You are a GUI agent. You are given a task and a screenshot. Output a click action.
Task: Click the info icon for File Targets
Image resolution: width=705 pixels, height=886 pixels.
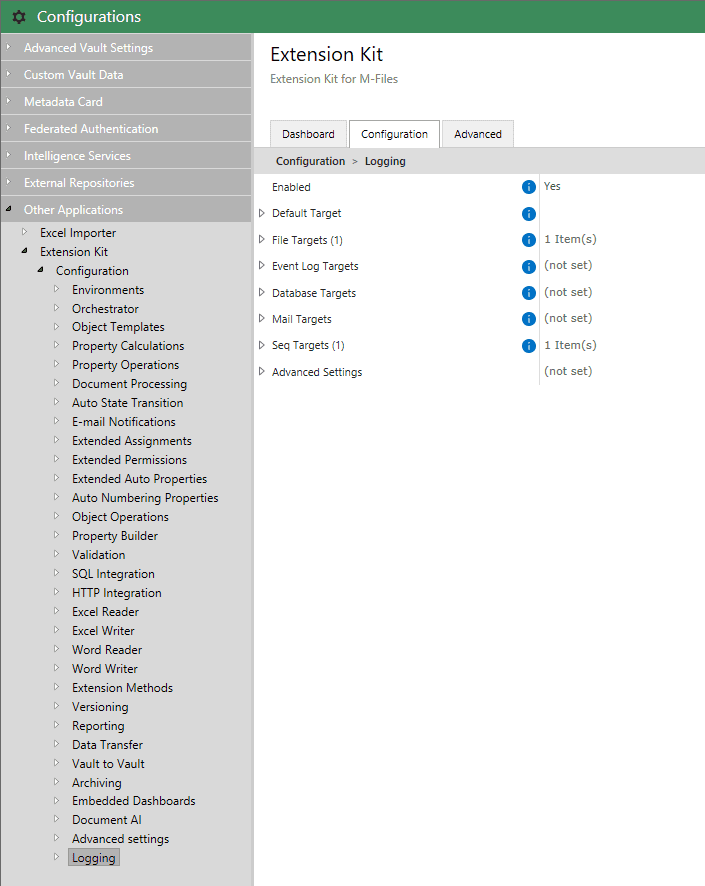coord(529,240)
